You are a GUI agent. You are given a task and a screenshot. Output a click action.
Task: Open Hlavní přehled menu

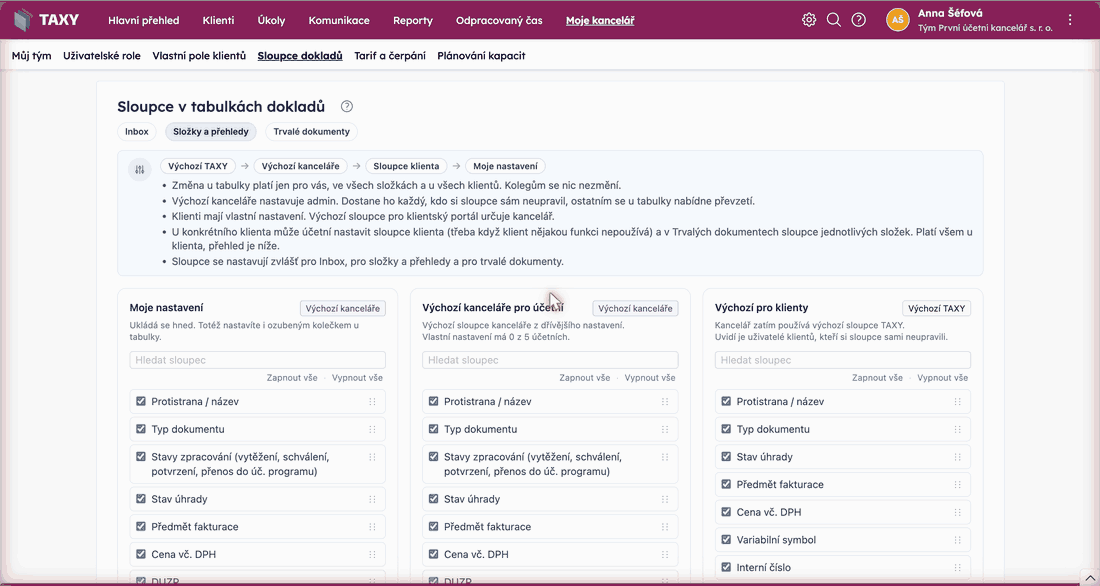144,20
